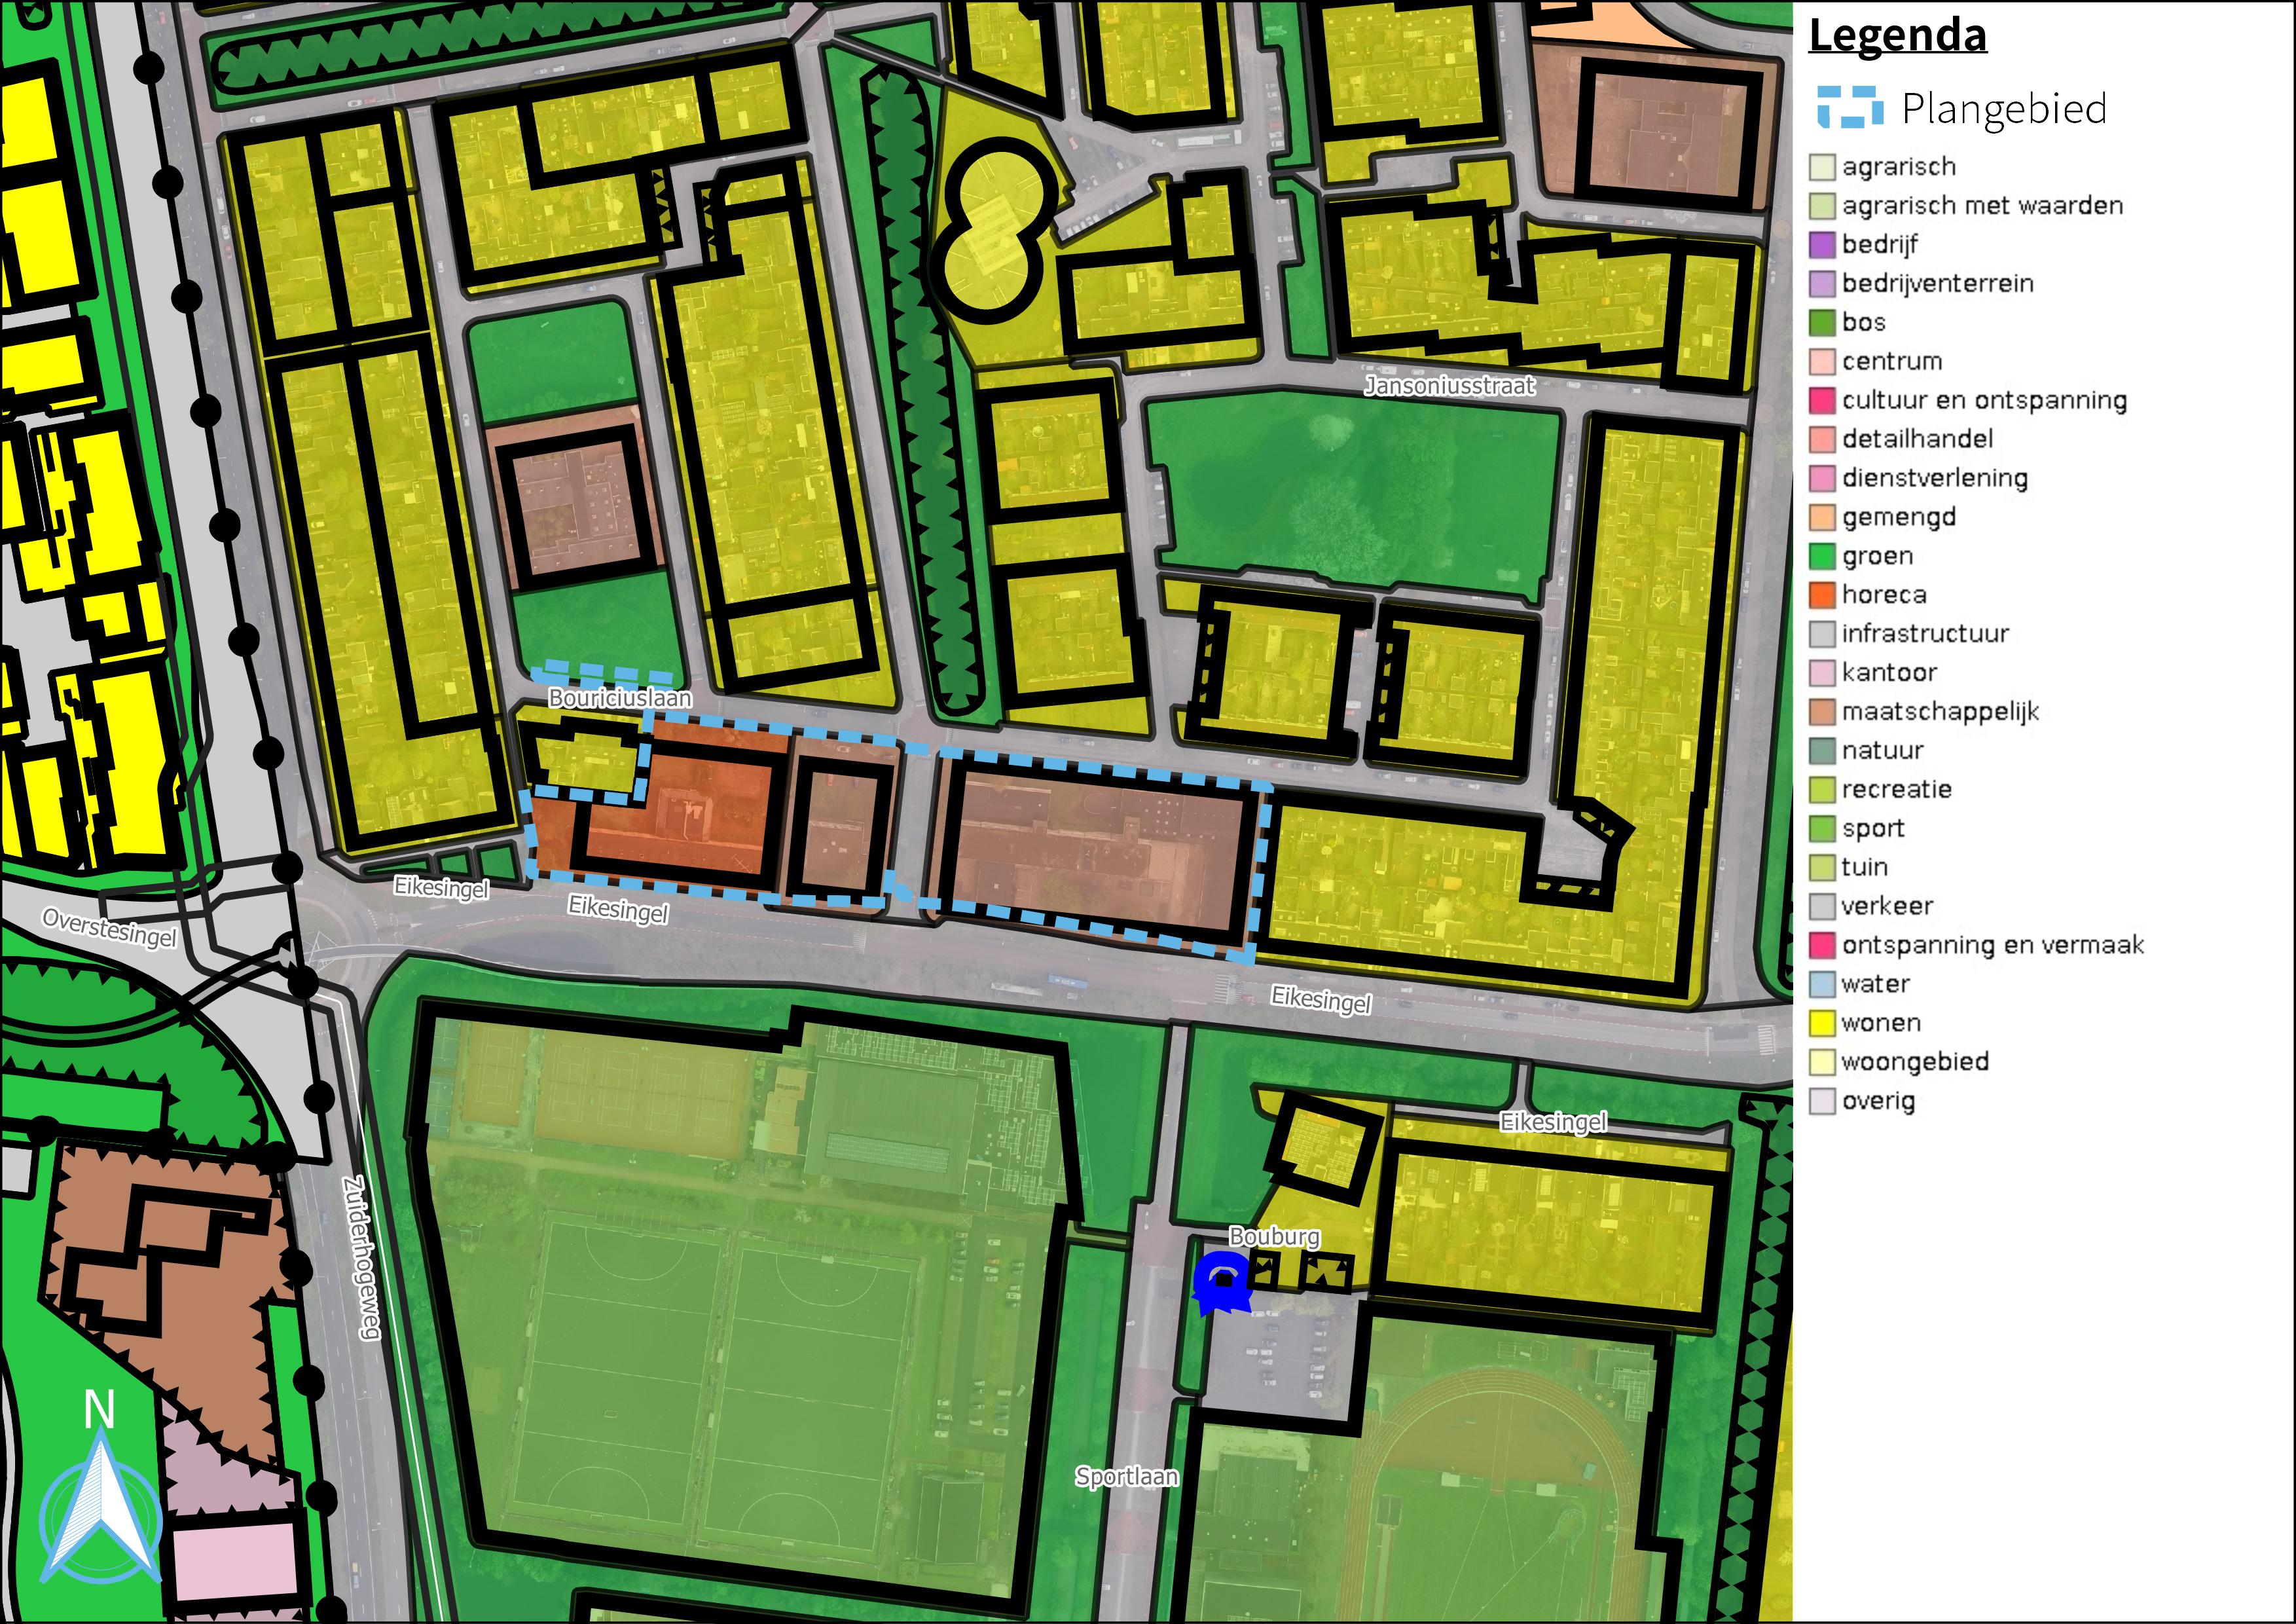Click the sport legend swatch
Image resolution: width=2296 pixels, height=1624 pixels.
[1822, 829]
